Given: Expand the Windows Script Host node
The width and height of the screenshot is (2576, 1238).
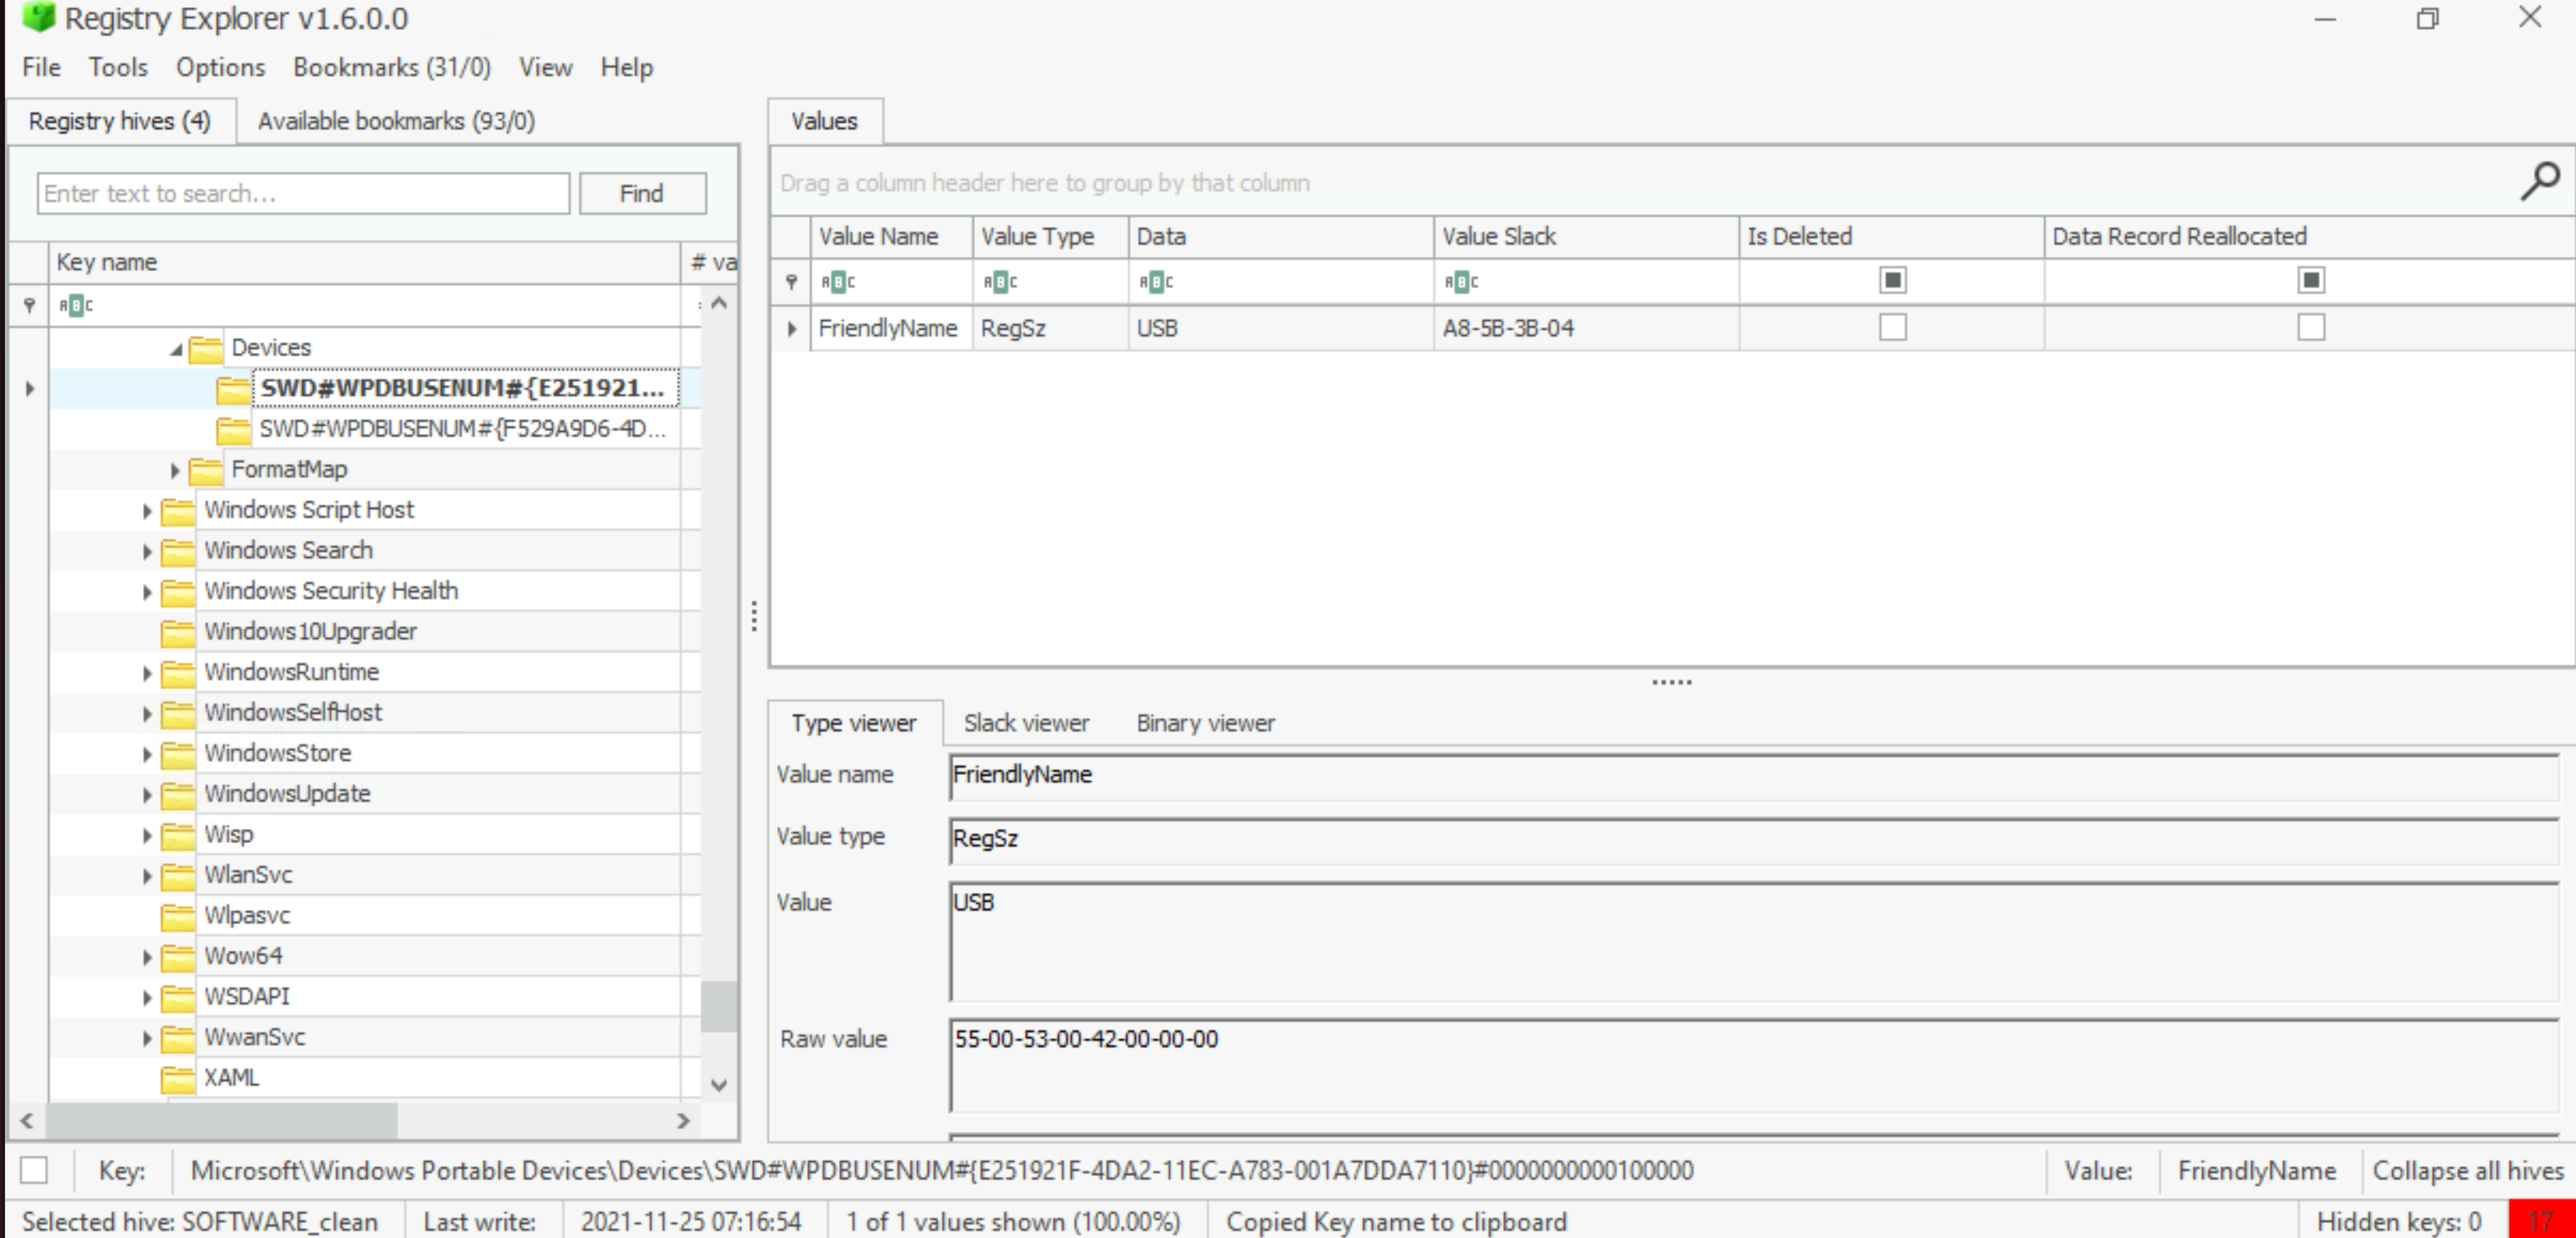Looking at the screenshot, I should coord(147,511).
